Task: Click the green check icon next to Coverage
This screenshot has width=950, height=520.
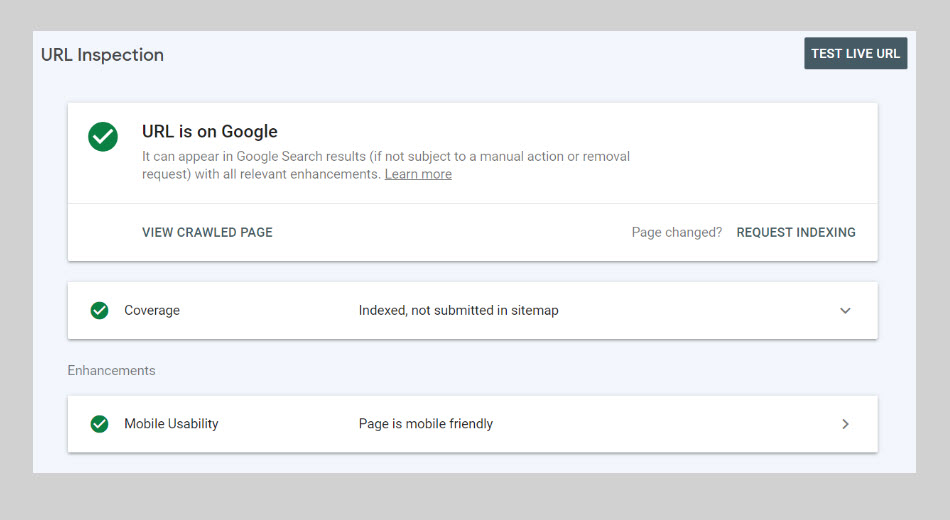Action: 99,310
